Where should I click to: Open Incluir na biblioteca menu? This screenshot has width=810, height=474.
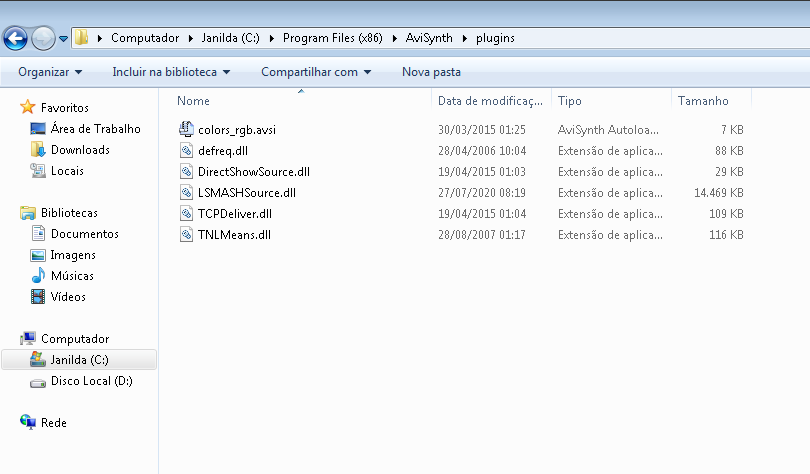[171, 72]
